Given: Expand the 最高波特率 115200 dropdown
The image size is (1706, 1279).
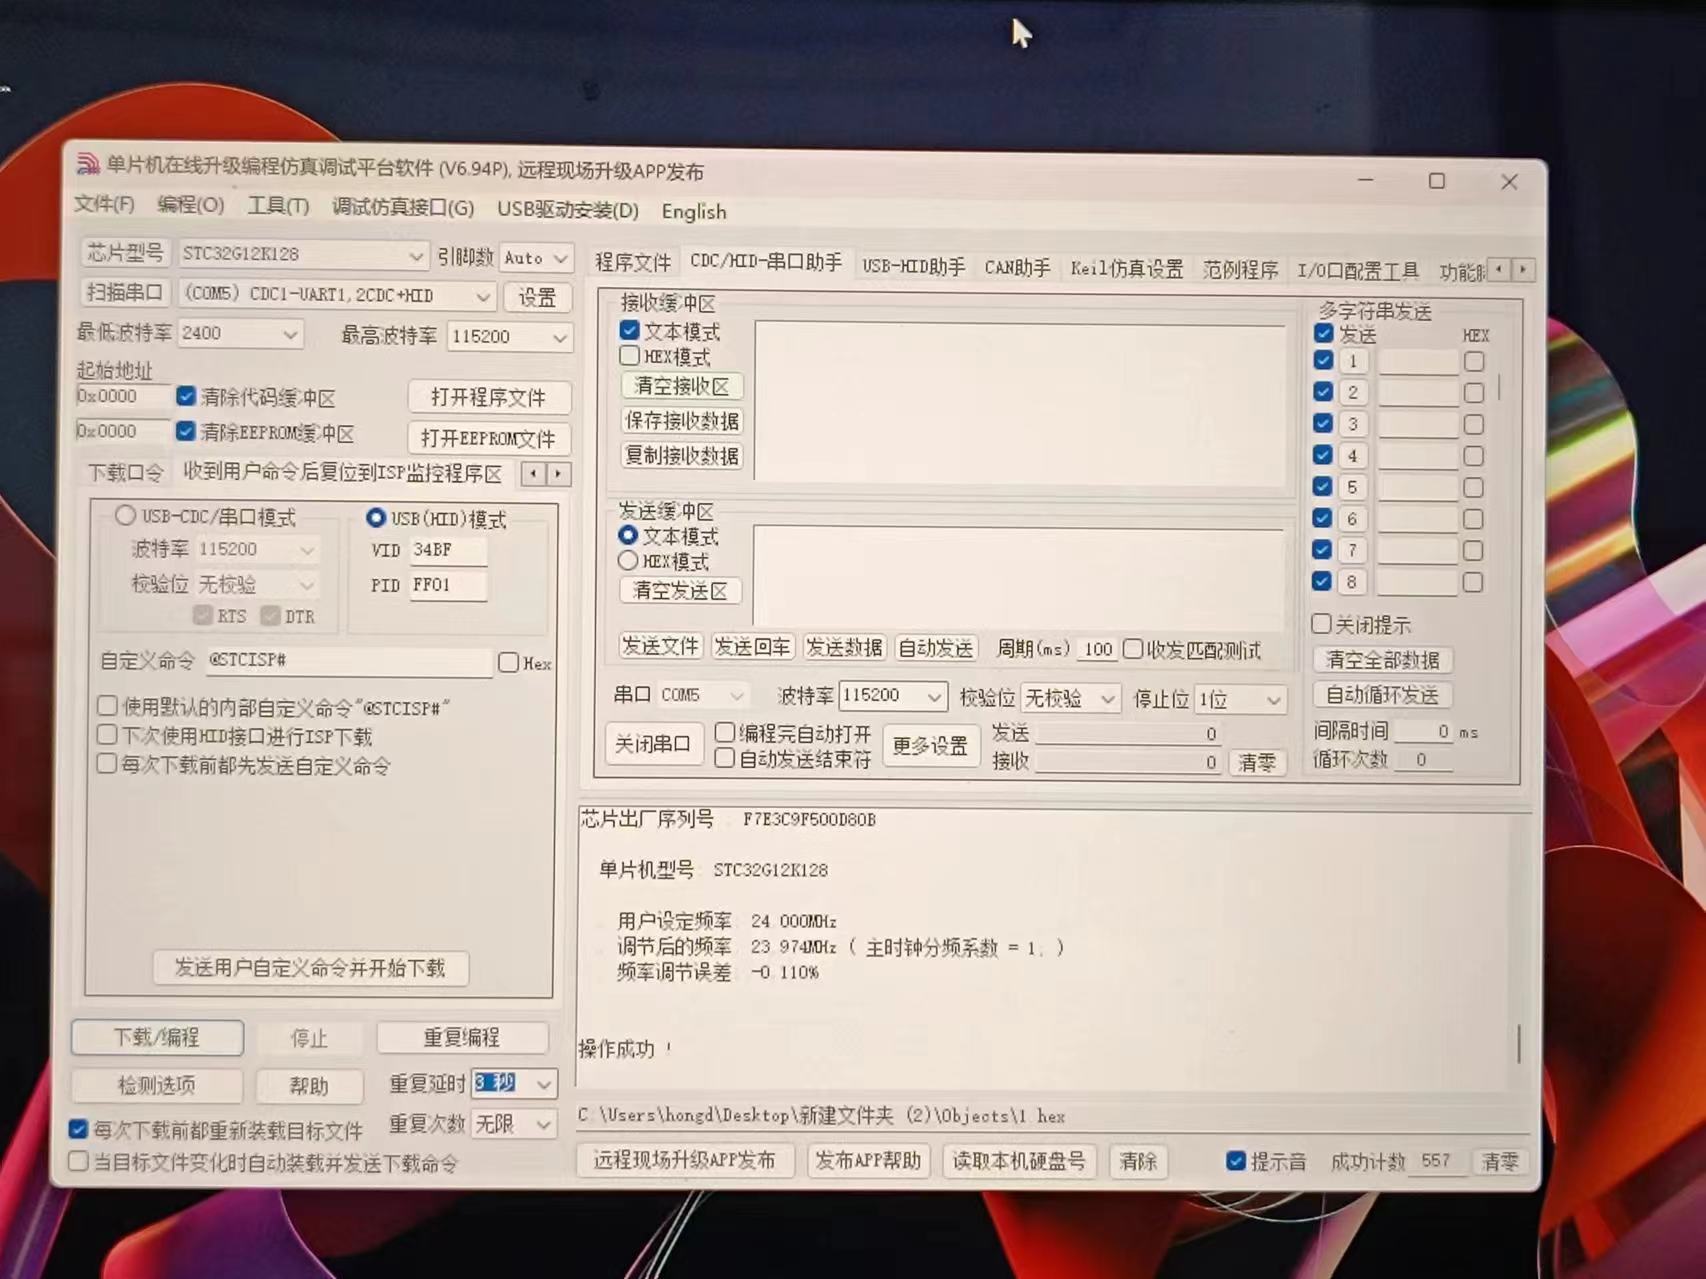Looking at the screenshot, I should [559, 338].
